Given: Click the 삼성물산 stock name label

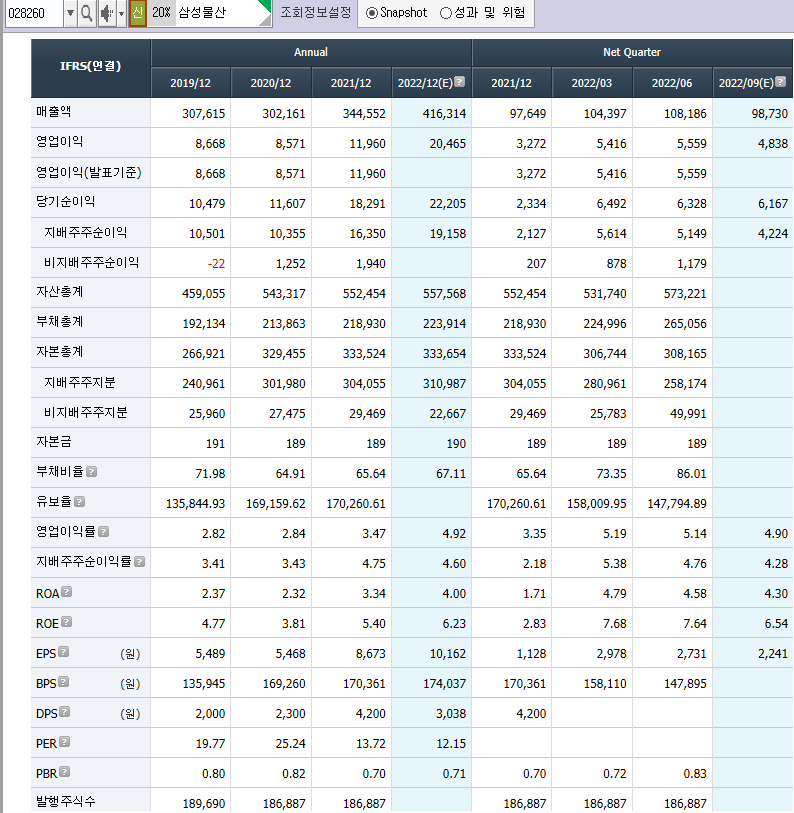Looking at the screenshot, I should 202,12.
